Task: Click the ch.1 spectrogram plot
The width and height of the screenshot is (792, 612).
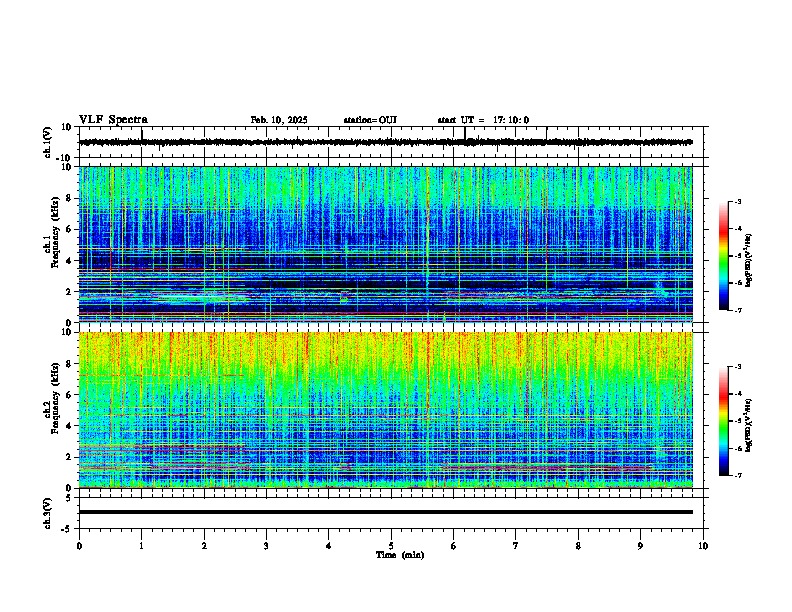Action: pos(385,244)
